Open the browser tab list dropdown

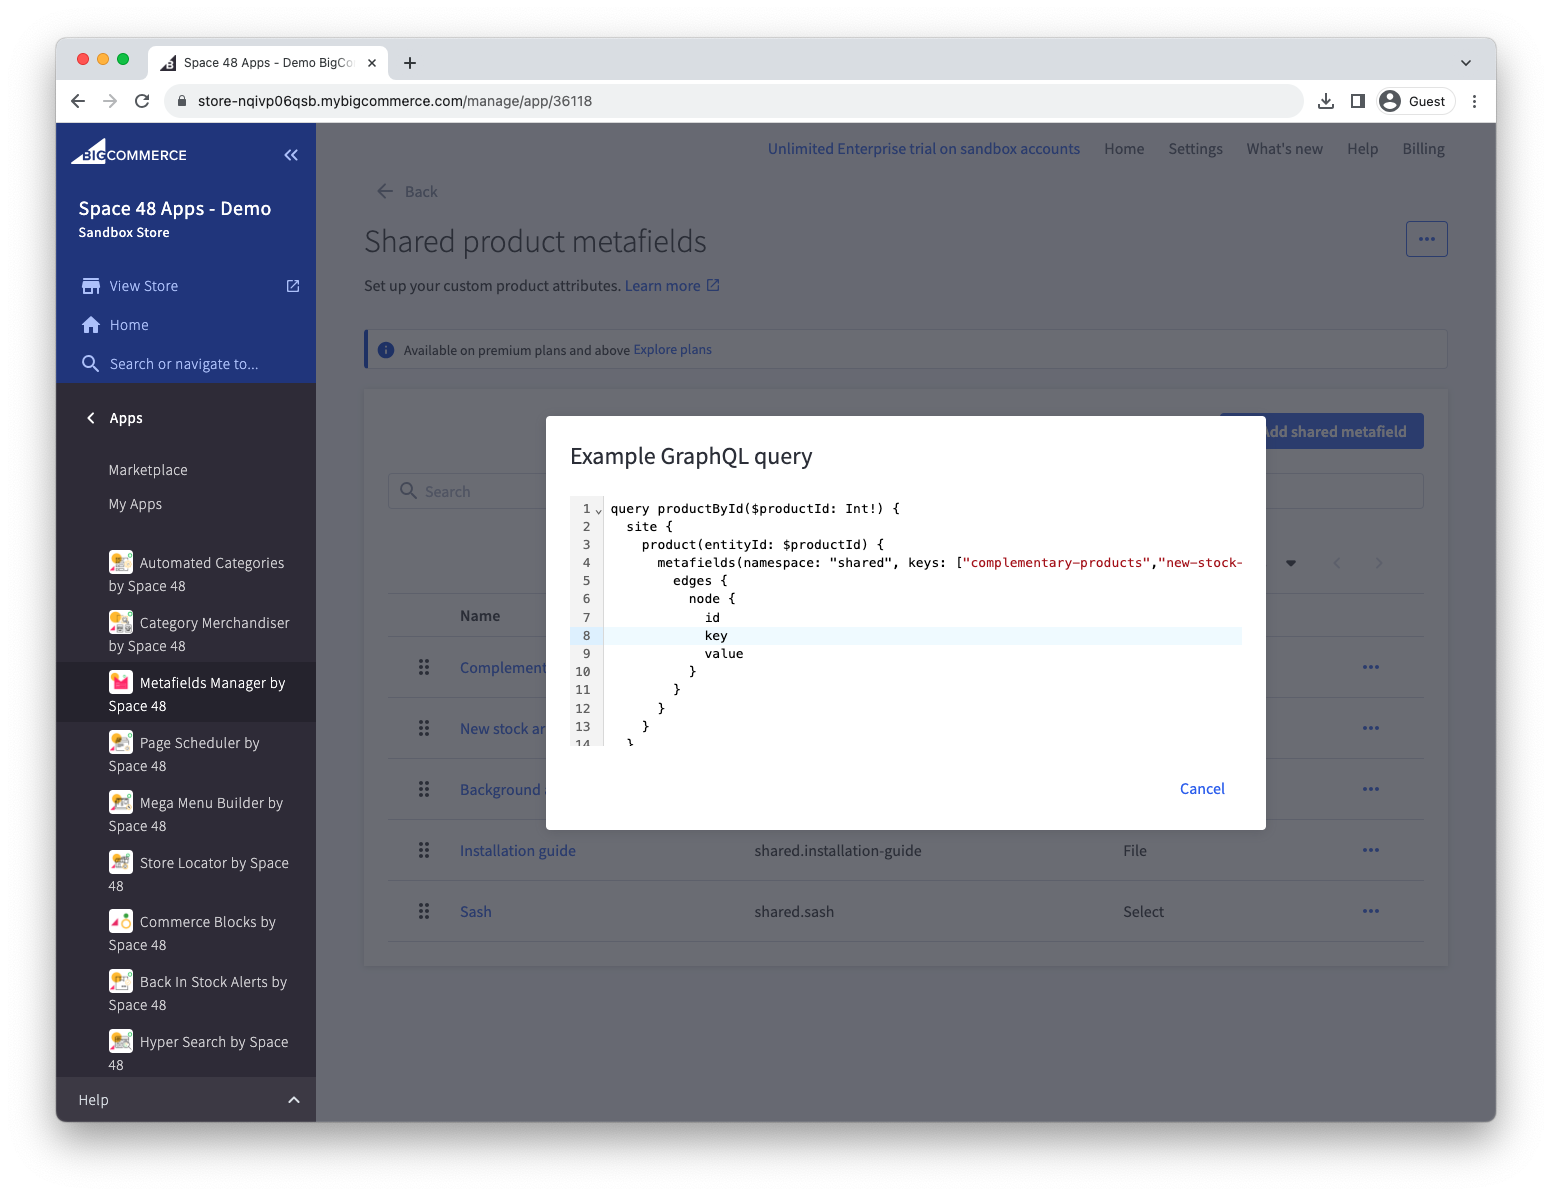1466,63
